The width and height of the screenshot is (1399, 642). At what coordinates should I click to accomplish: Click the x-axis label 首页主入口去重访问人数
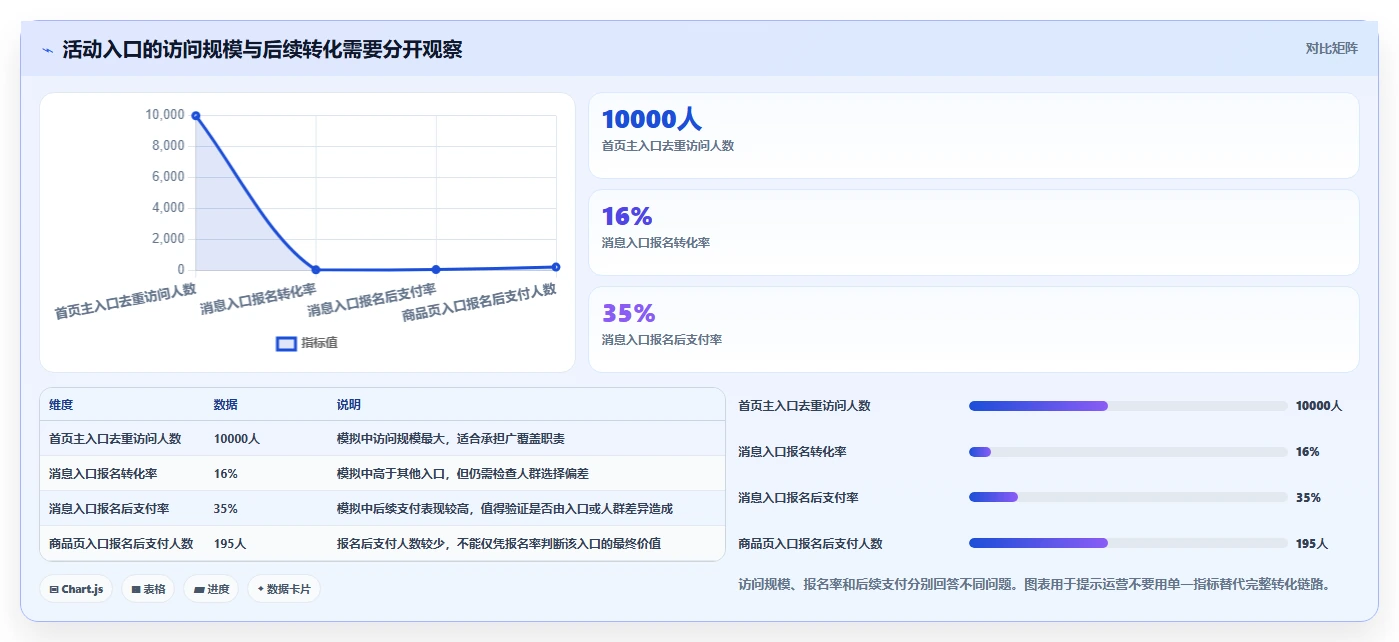coord(125,301)
